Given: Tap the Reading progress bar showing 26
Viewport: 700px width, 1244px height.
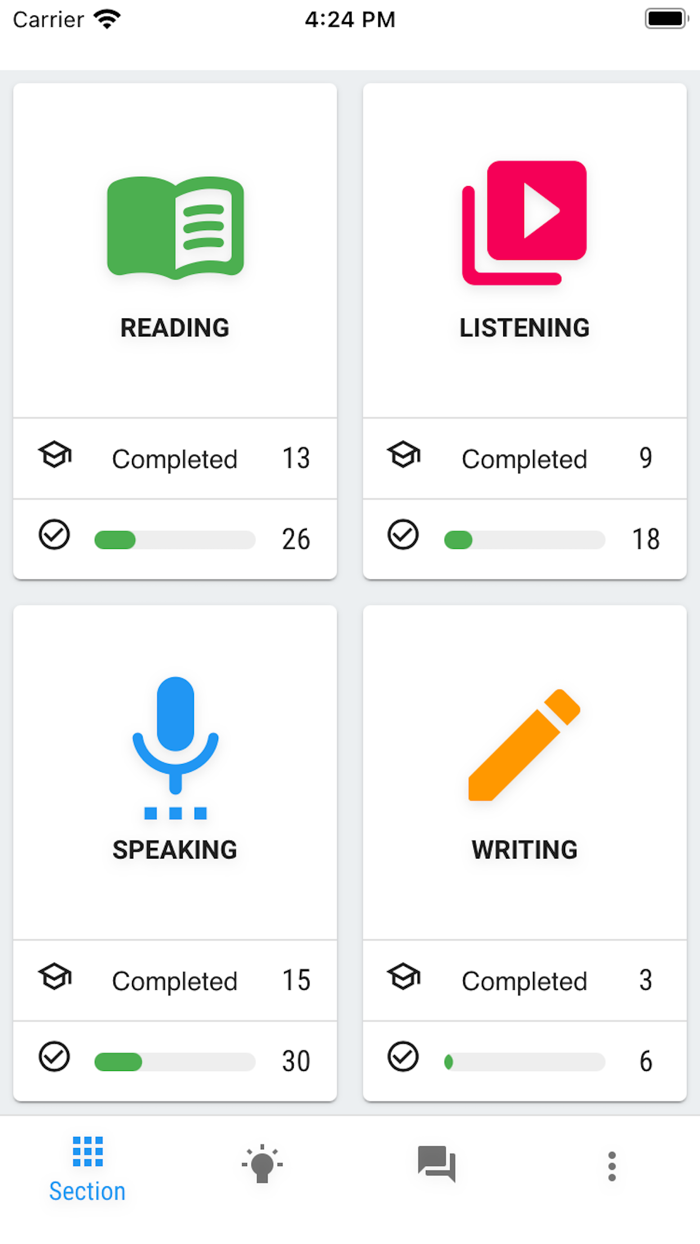Looking at the screenshot, I should [x=174, y=539].
